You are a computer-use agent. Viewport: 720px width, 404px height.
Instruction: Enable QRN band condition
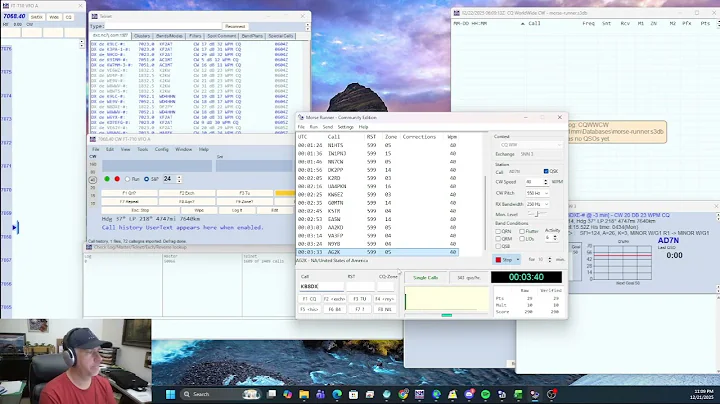[498, 231]
